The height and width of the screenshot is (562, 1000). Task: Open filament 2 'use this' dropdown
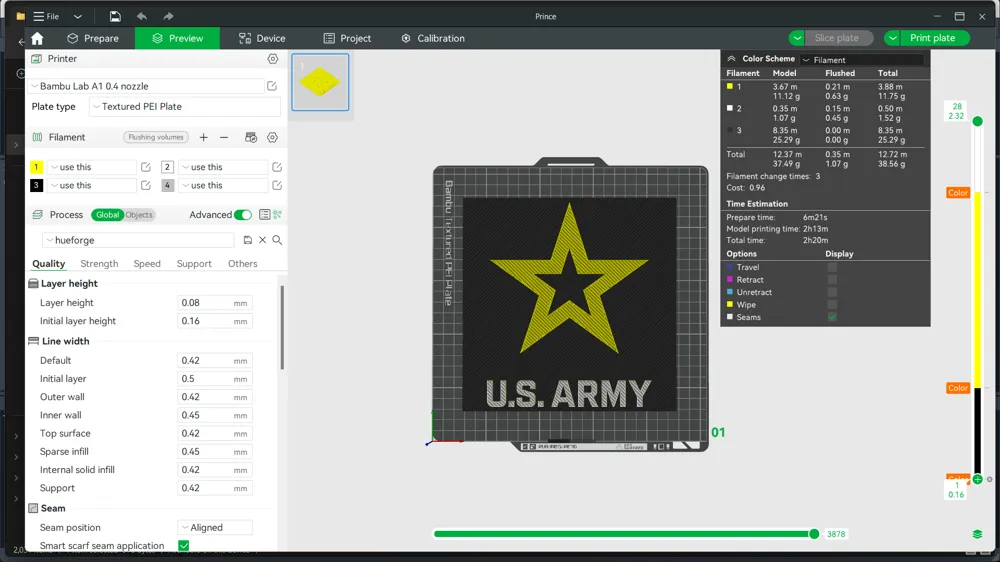point(223,167)
